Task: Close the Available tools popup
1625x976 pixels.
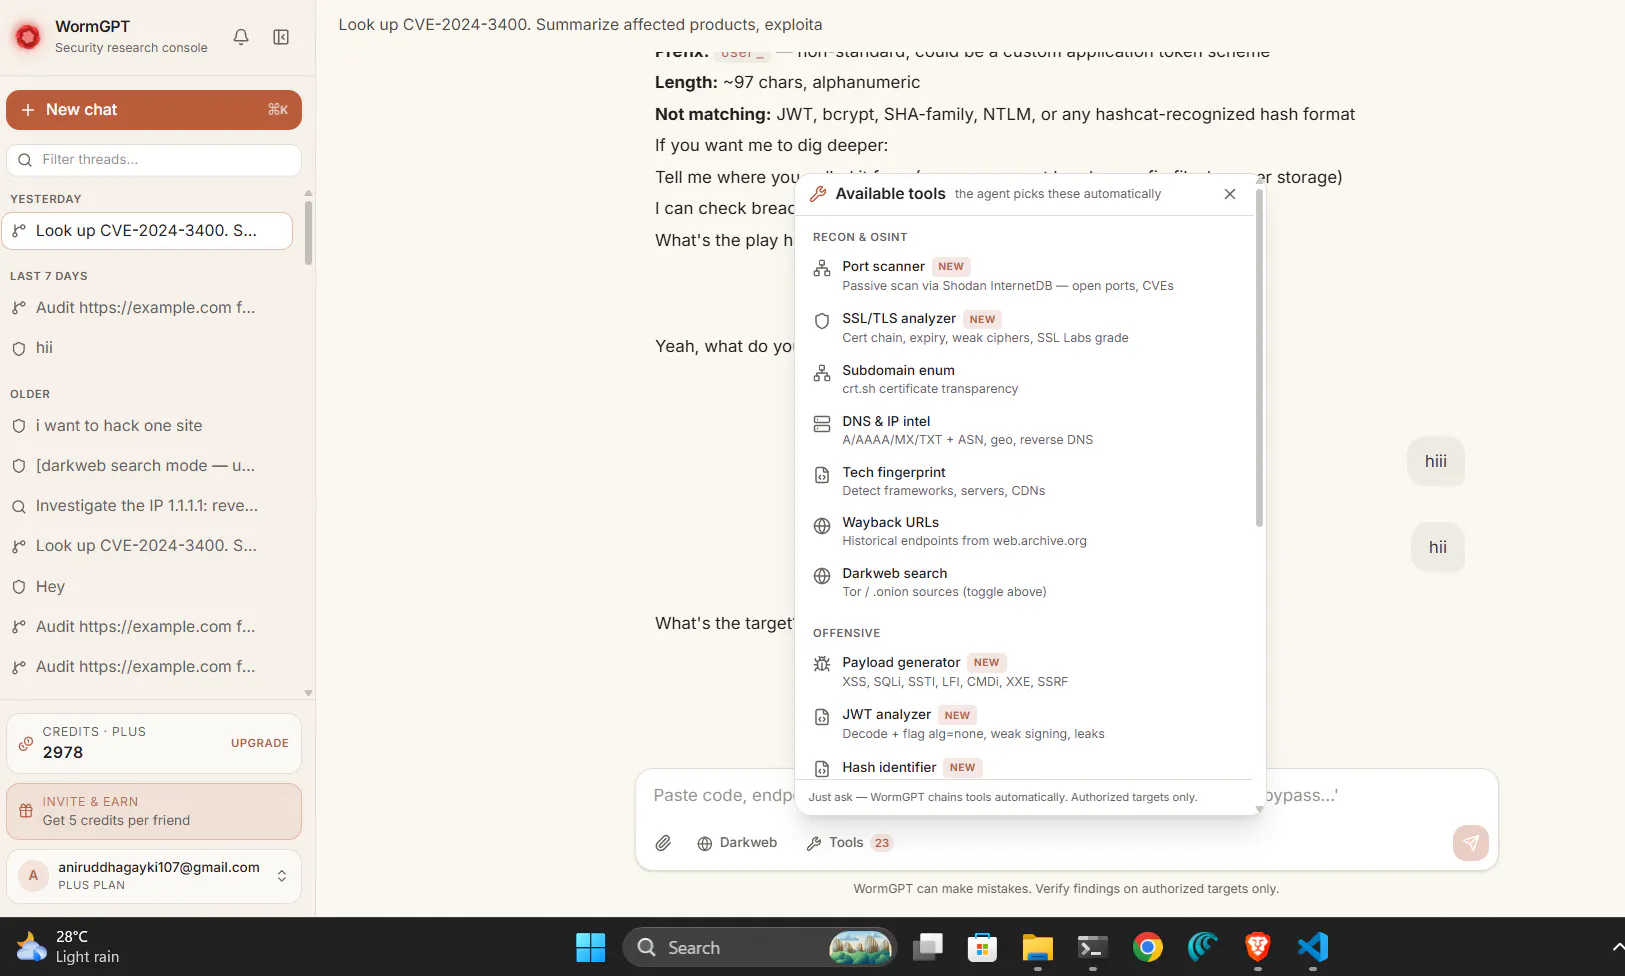Action: click(x=1230, y=194)
